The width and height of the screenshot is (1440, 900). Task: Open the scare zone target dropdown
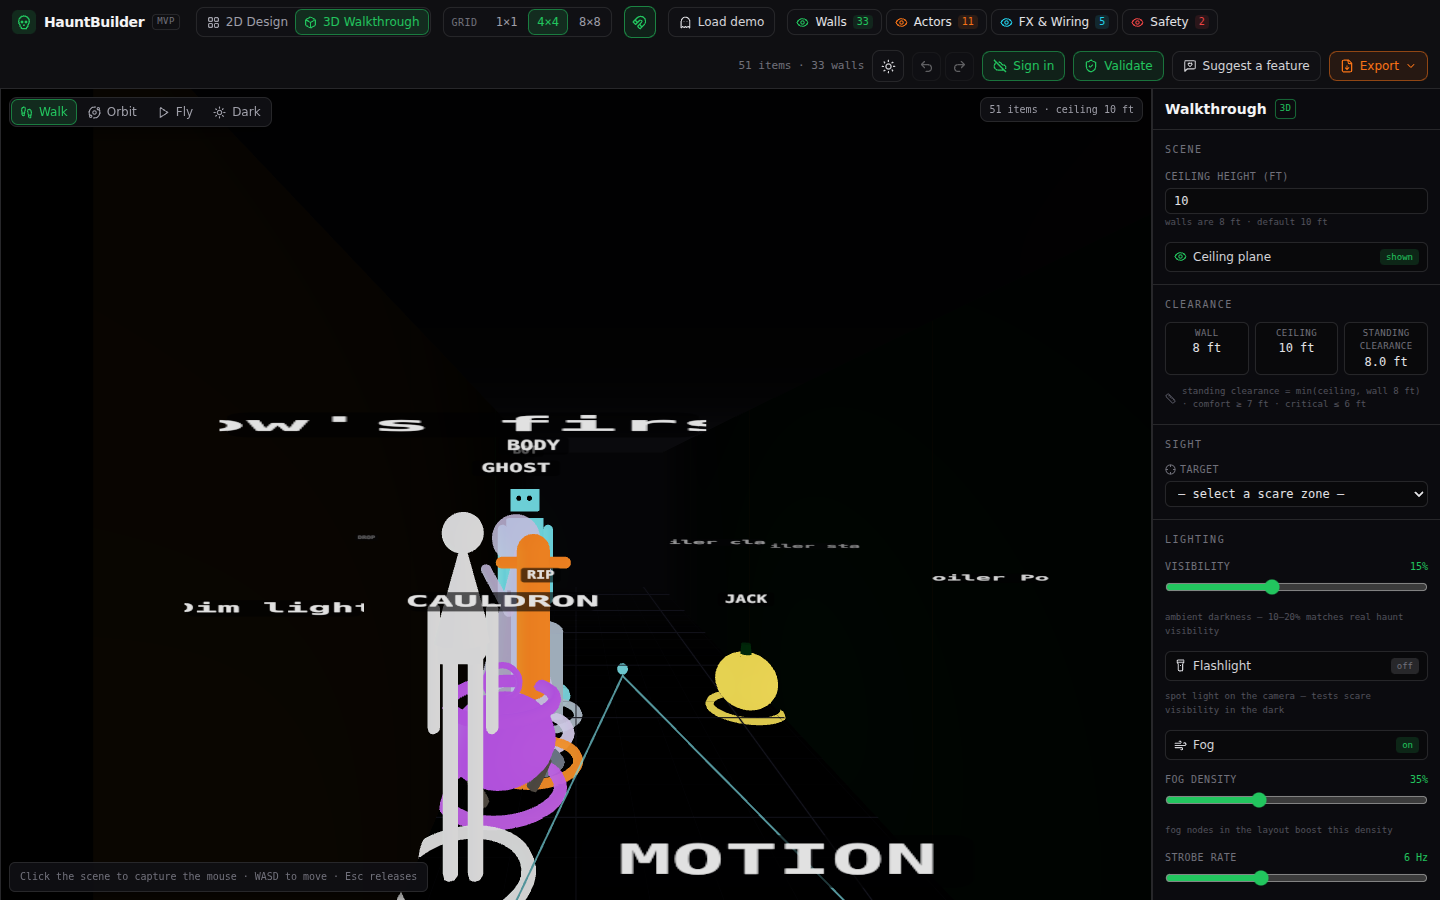tap(1296, 494)
